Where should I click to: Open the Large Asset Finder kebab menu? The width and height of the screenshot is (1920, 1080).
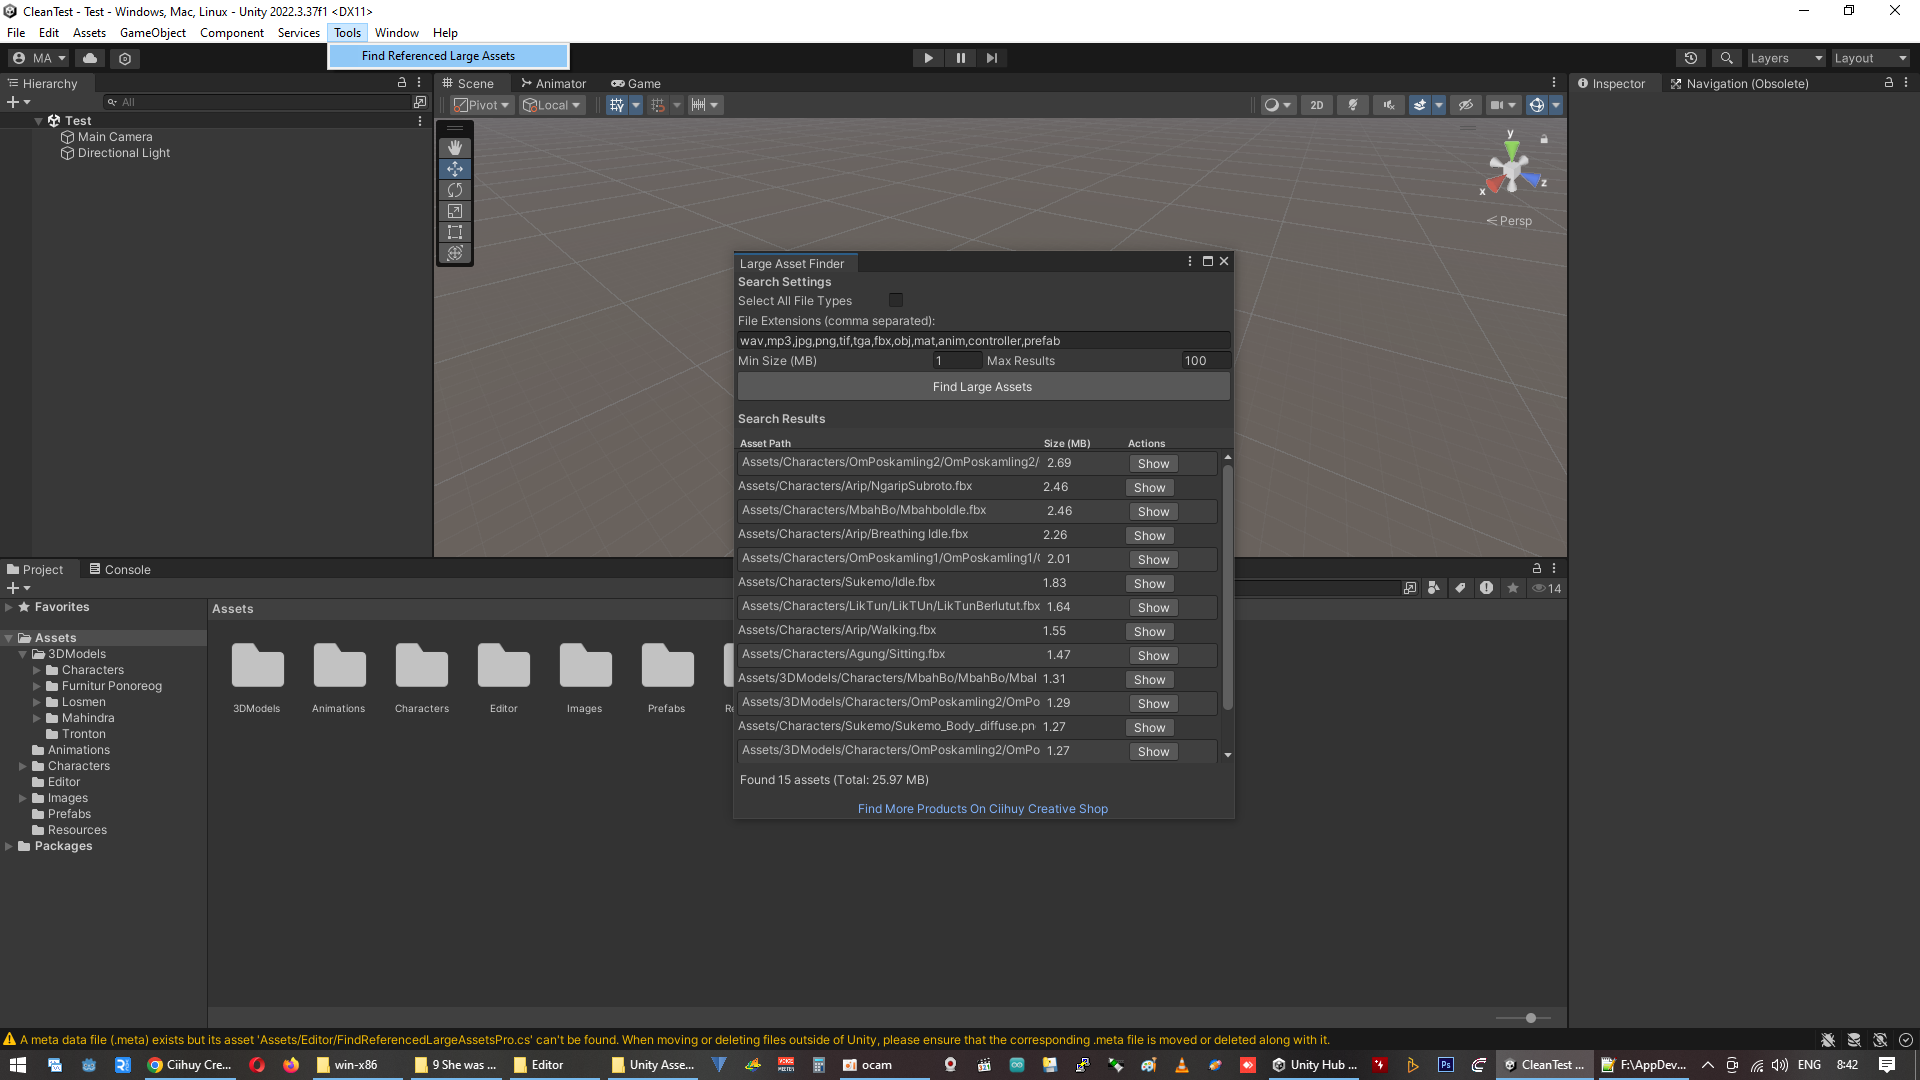[1189, 261]
